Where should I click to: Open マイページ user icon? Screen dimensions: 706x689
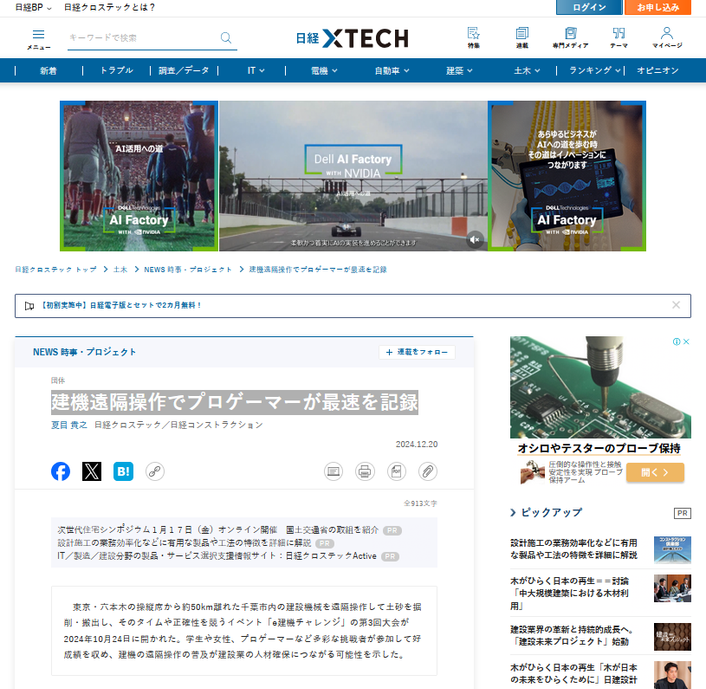pos(667,37)
